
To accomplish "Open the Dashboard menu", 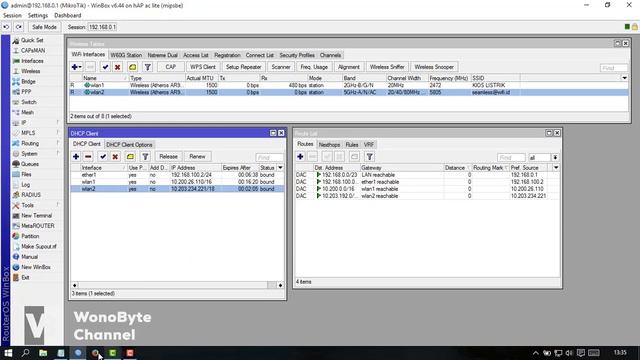I will 67,16.
